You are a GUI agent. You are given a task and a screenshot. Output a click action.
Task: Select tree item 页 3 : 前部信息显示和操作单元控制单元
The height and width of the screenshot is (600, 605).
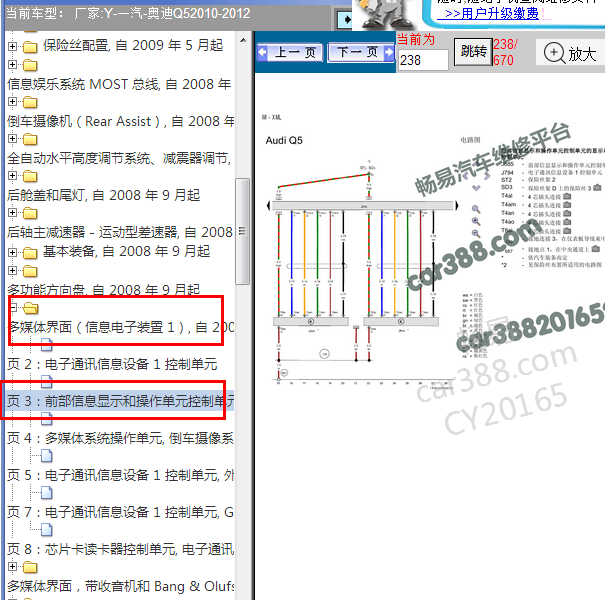tap(120, 401)
